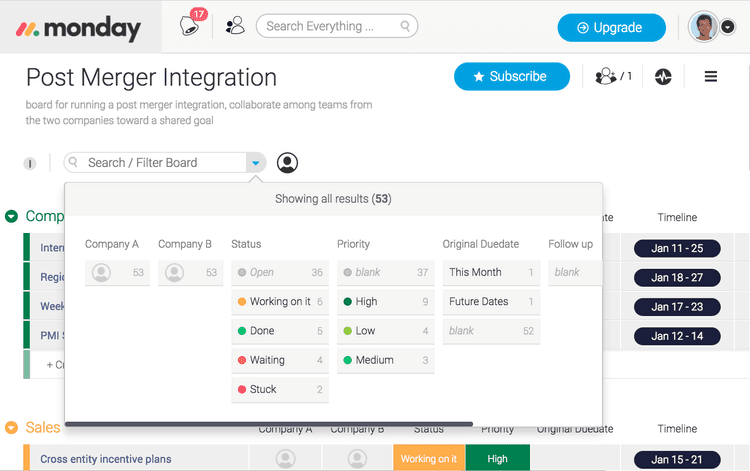The height and width of the screenshot is (471, 750).
Task: Filter Original Duedate by This Month
Action: [491, 273]
